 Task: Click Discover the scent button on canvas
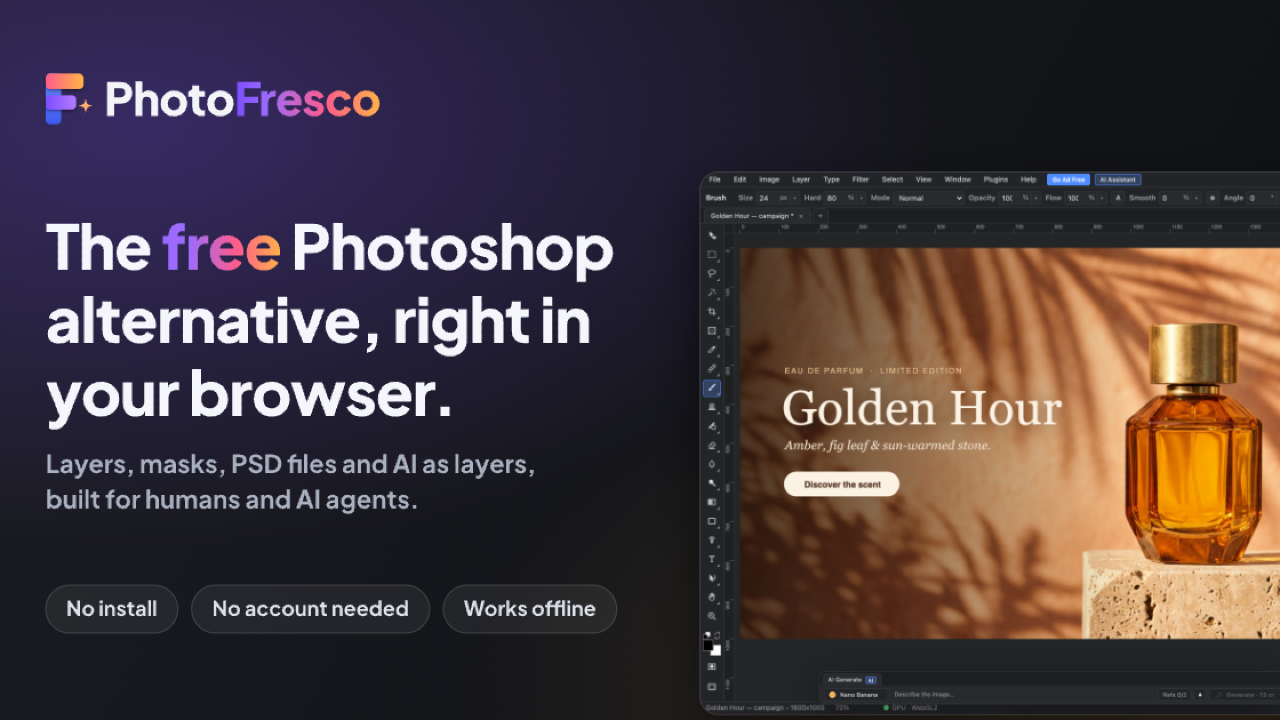coord(841,484)
